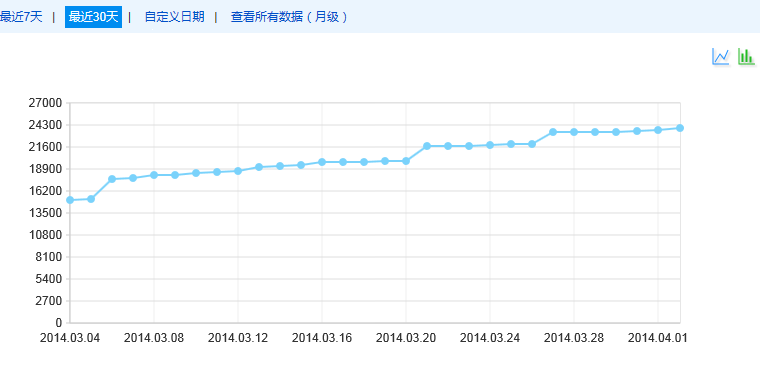Click the data point at 2014.03.04
Viewport: 762px width, 371px height.
pos(70,200)
